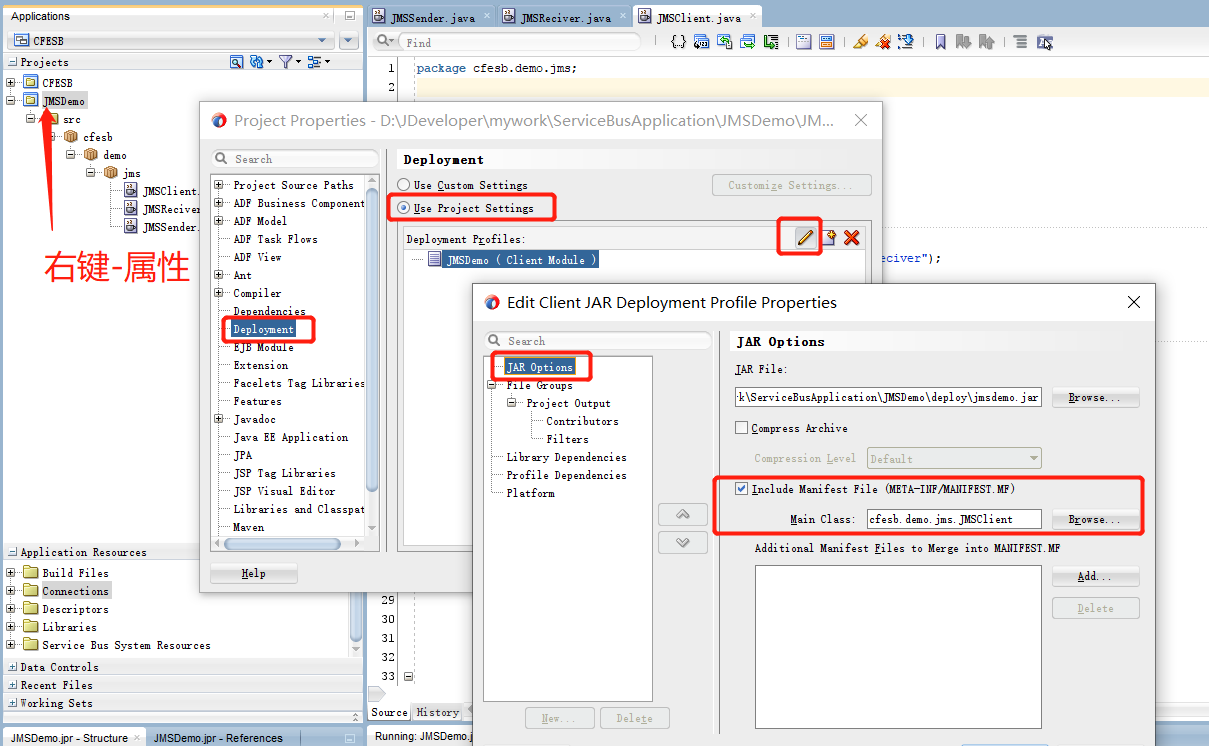Expand the Compiler node in properties tree
1209x746 pixels.
pyautogui.click(x=219, y=293)
